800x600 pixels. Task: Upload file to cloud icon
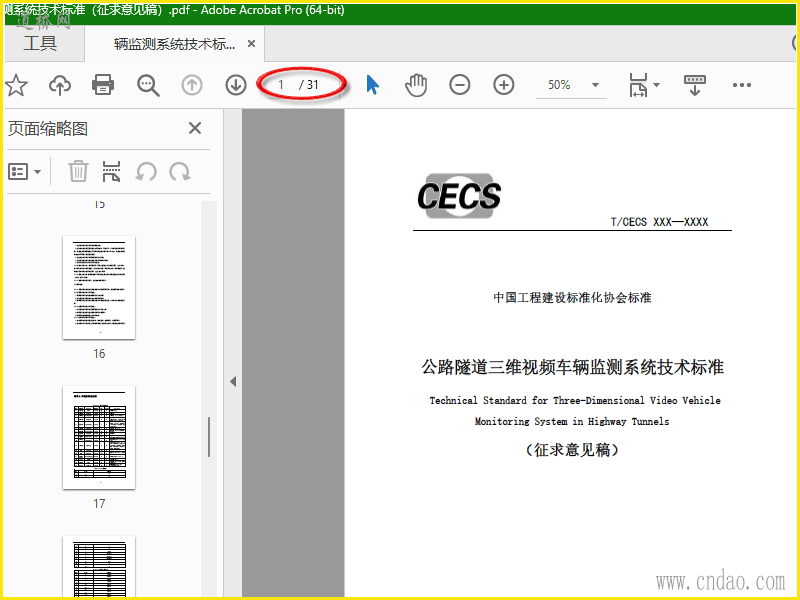(60, 85)
